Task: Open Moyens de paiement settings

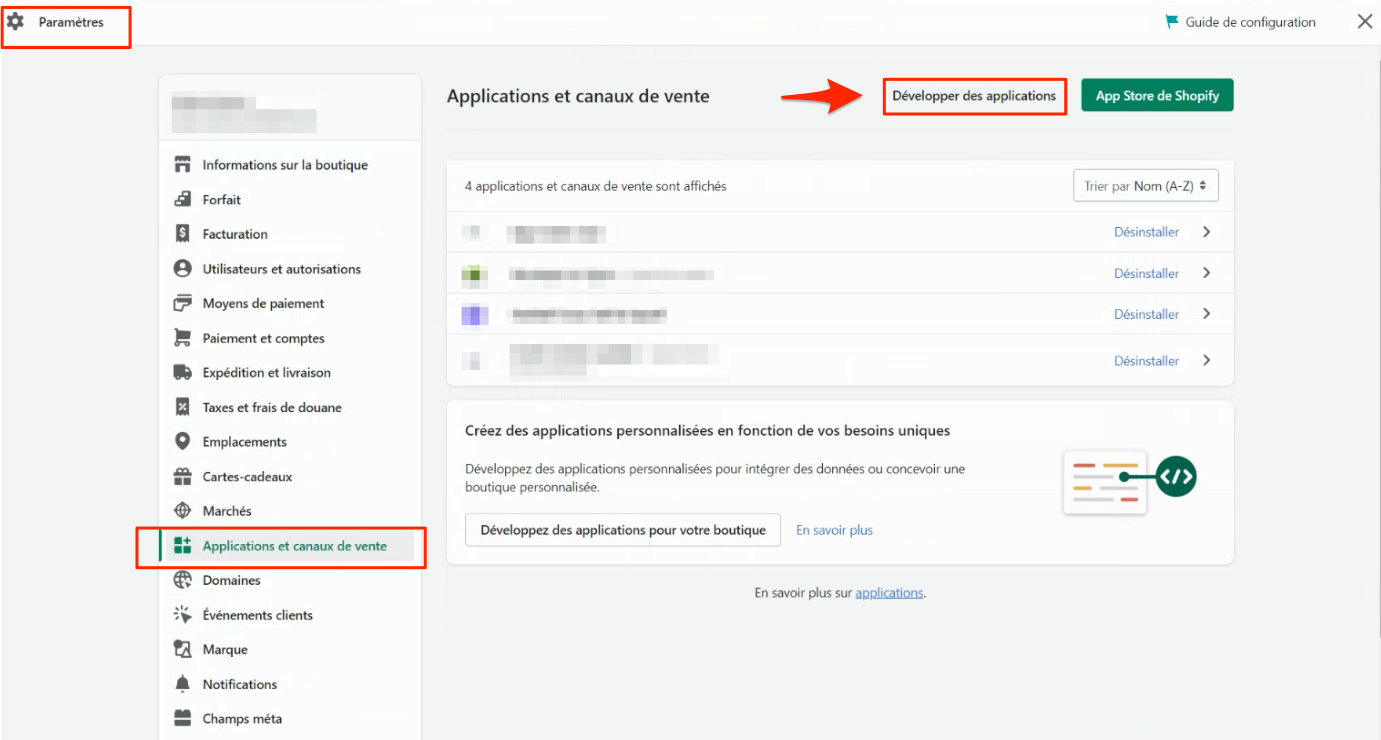Action: [263, 303]
